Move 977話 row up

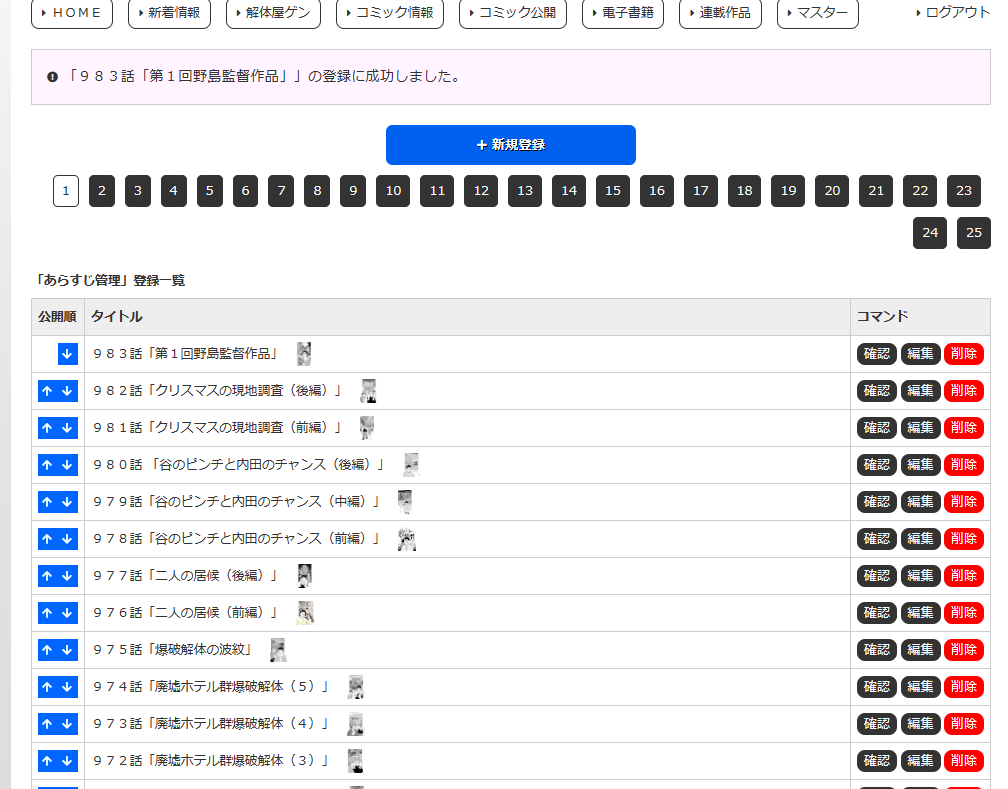pyautogui.click(x=48, y=576)
